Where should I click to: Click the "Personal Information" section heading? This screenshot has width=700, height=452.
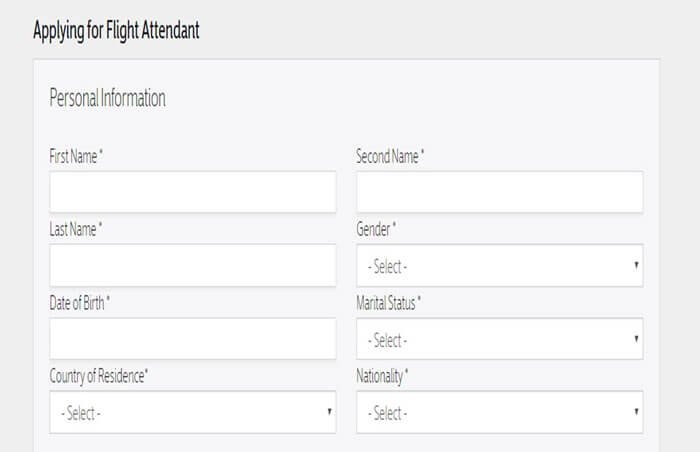[x=107, y=98]
